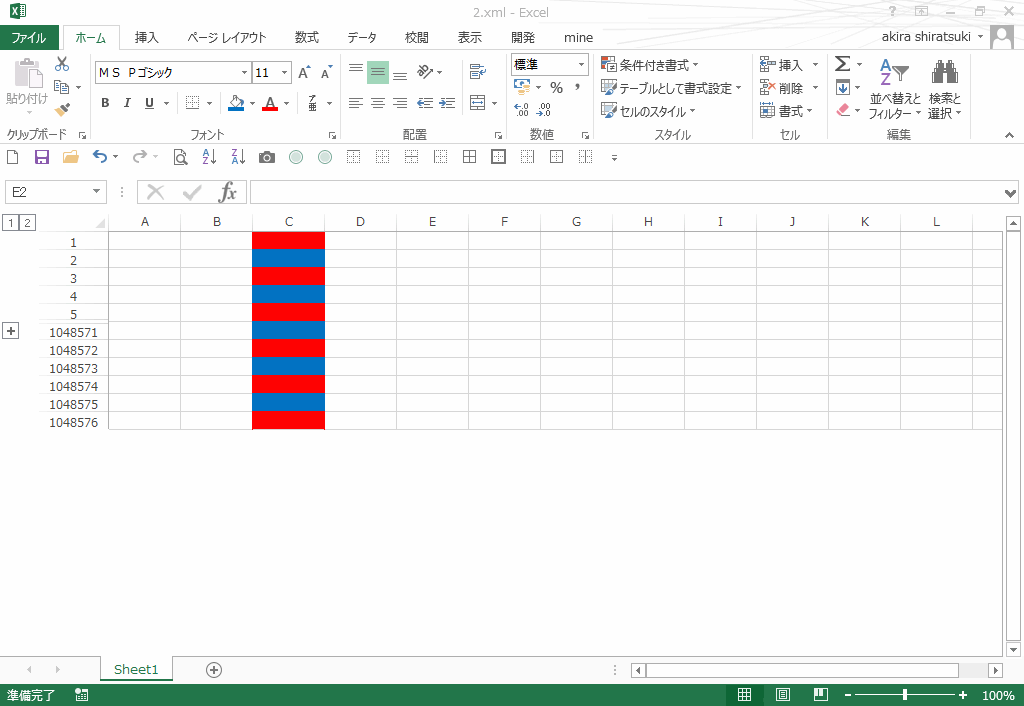
Task: Click the Sort Z to A icon
Action: tap(238, 157)
